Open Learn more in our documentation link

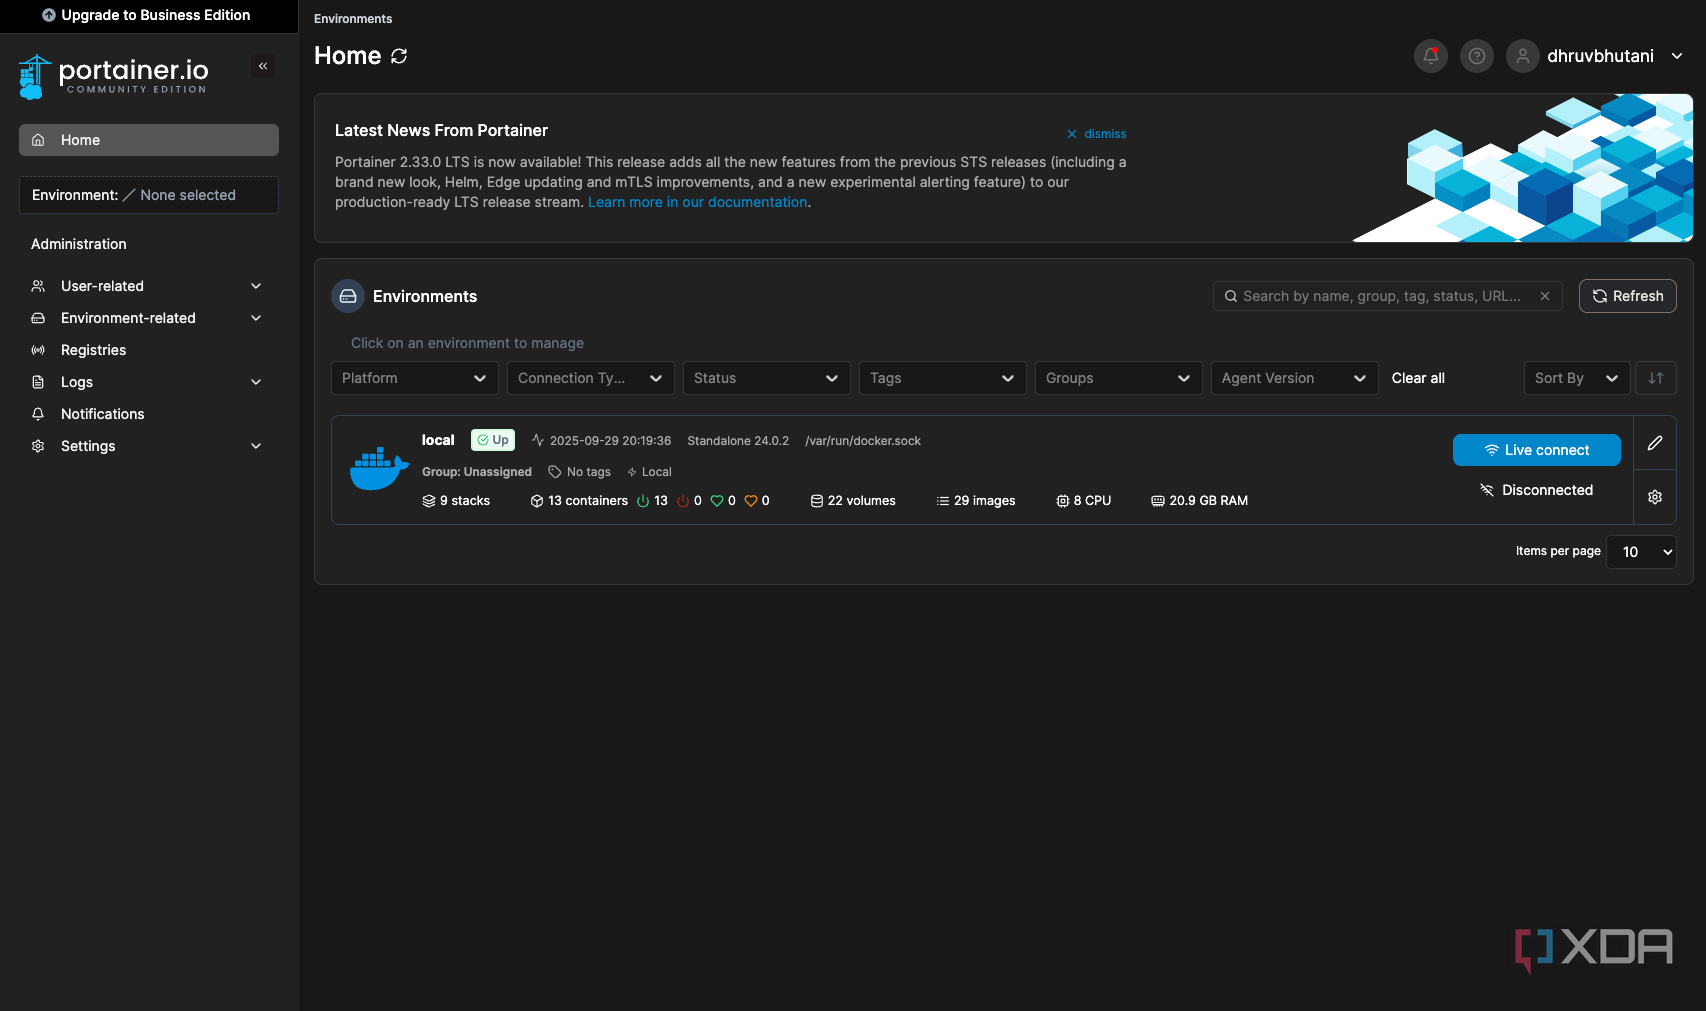pos(697,202)
